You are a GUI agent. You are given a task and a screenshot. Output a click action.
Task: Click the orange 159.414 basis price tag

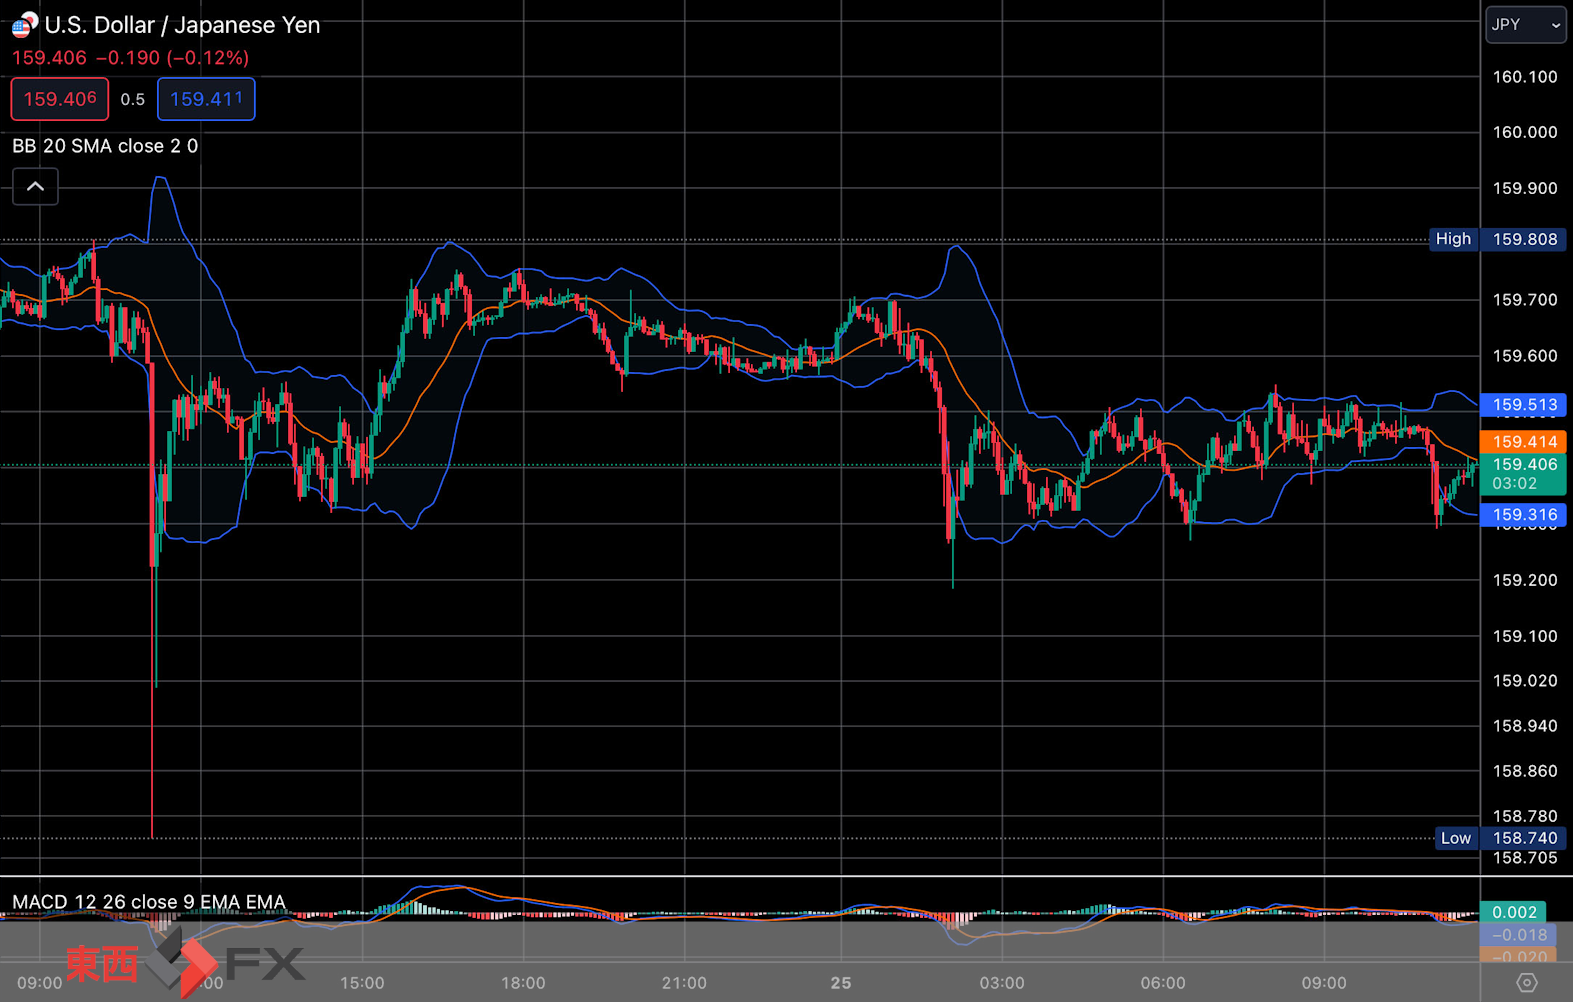click(x=1524, y=442)
